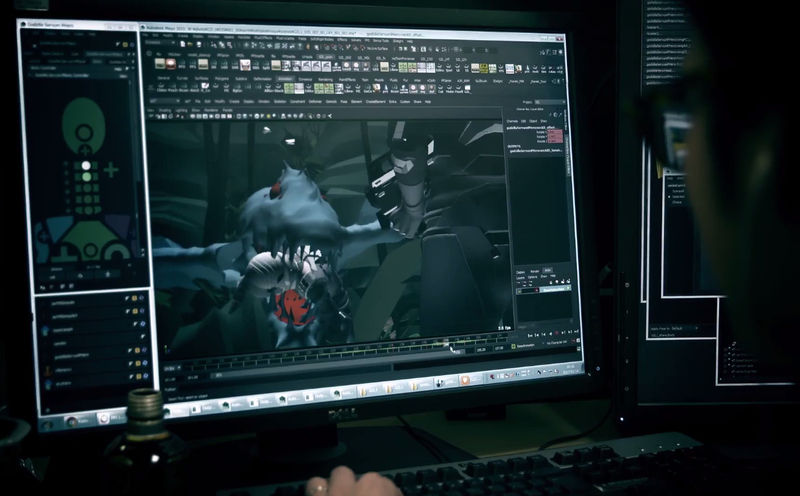Click the No Live Surface field
Viewport: 800px width, 496px height.
(x=377, y=48)
